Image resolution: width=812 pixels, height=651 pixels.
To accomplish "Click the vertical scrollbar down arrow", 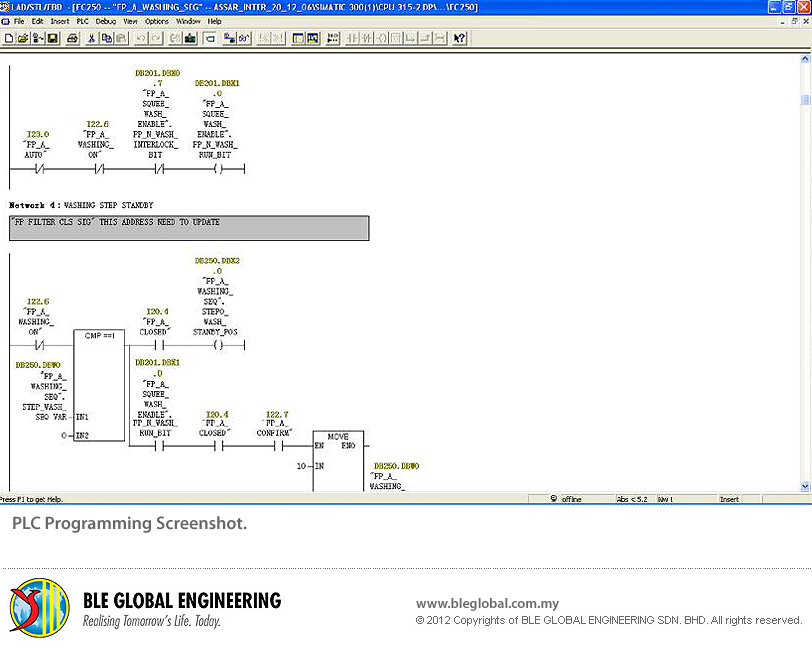I will pos(805,486).
